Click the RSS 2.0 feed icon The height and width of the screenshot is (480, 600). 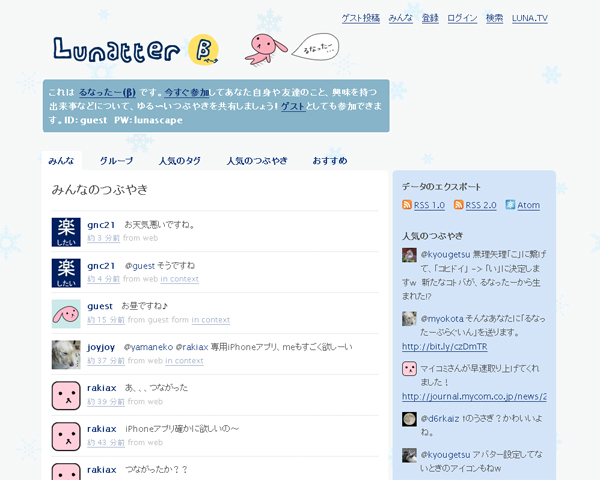[459, 205]
